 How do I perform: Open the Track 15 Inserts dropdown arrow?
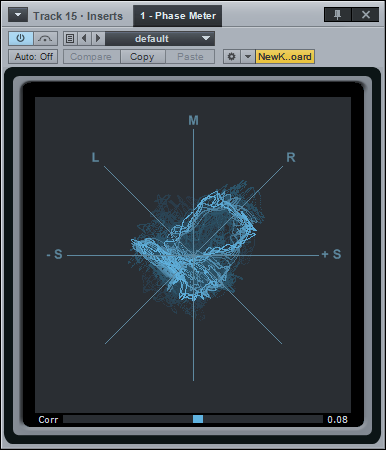click(18, 15)
